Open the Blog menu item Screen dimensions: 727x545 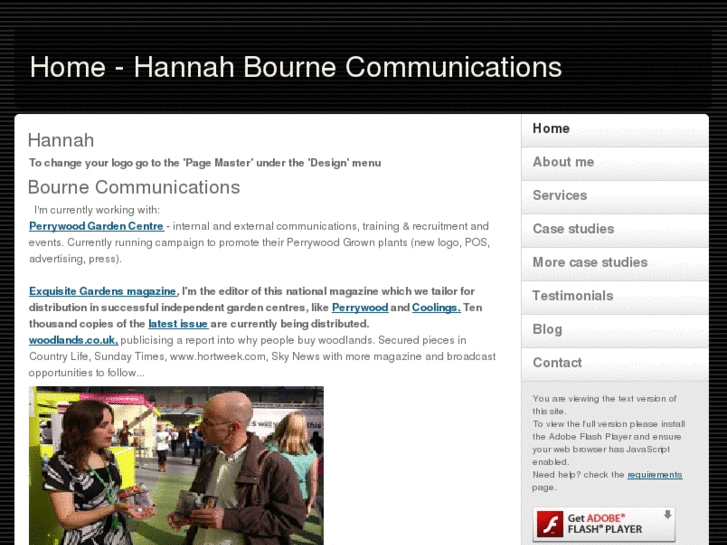pos(615,329)
